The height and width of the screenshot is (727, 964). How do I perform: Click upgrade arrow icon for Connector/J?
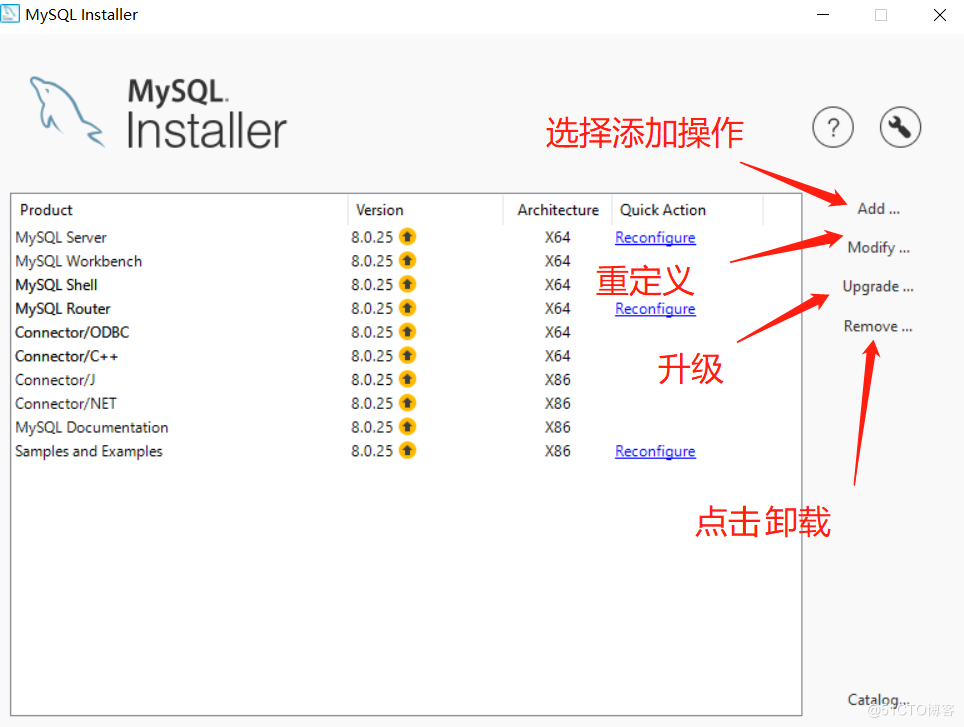[x=407, y=379]
